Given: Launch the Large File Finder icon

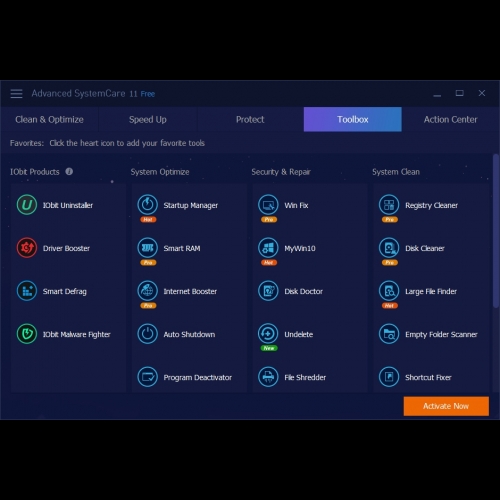Looking at the screenshot, I should point(389,291).
